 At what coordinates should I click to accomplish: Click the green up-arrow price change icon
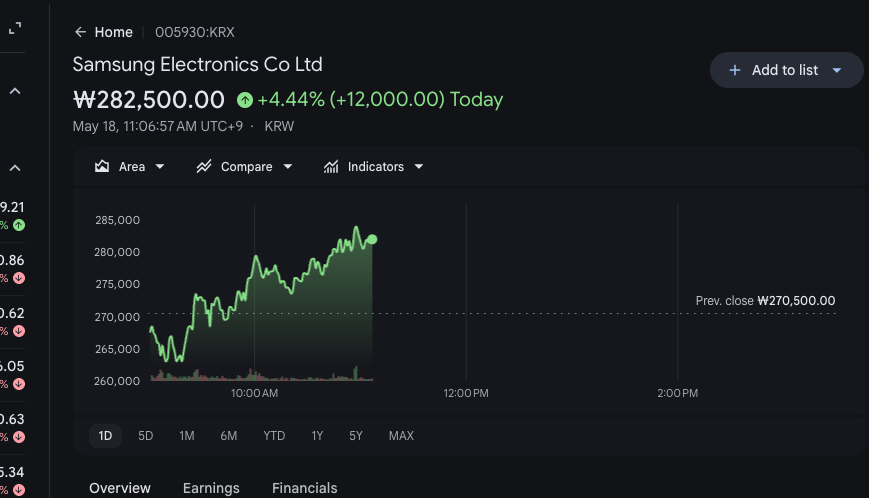pyautogui.click(x=245, y=100)
